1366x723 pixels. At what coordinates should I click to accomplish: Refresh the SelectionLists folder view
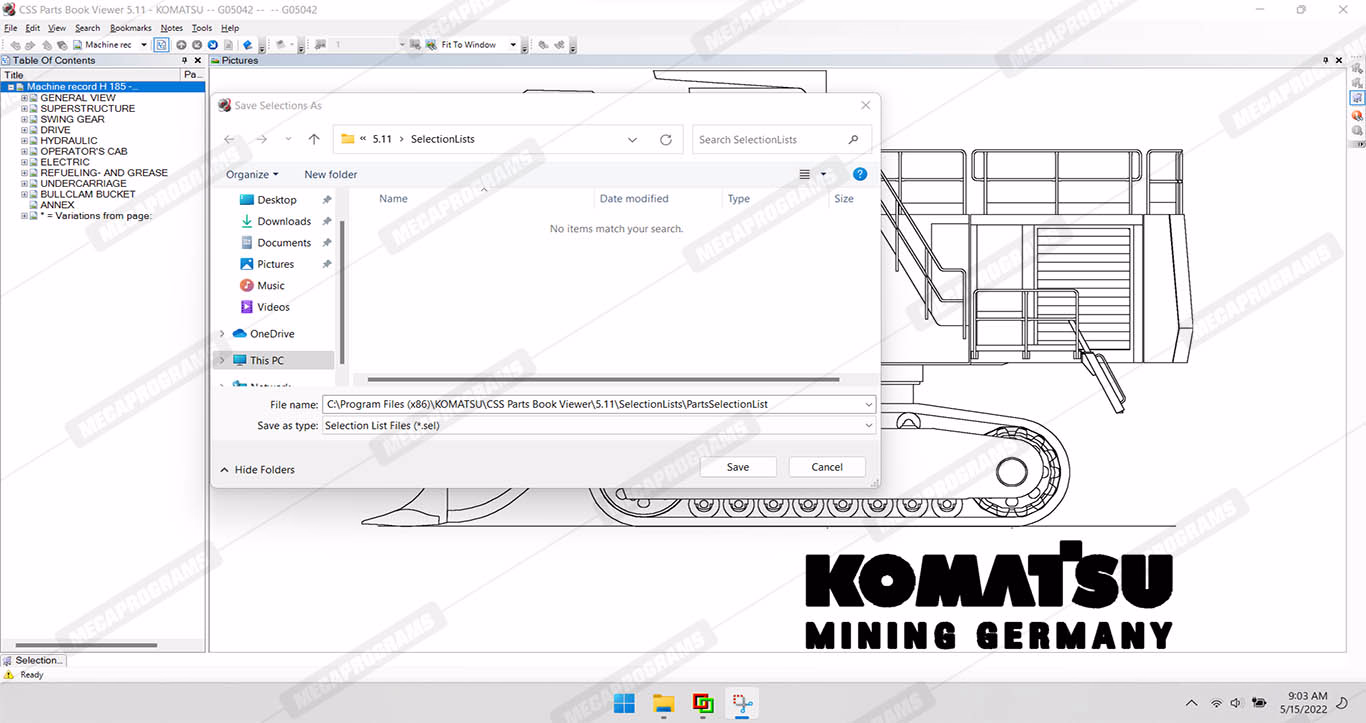[x=666, y=140]
